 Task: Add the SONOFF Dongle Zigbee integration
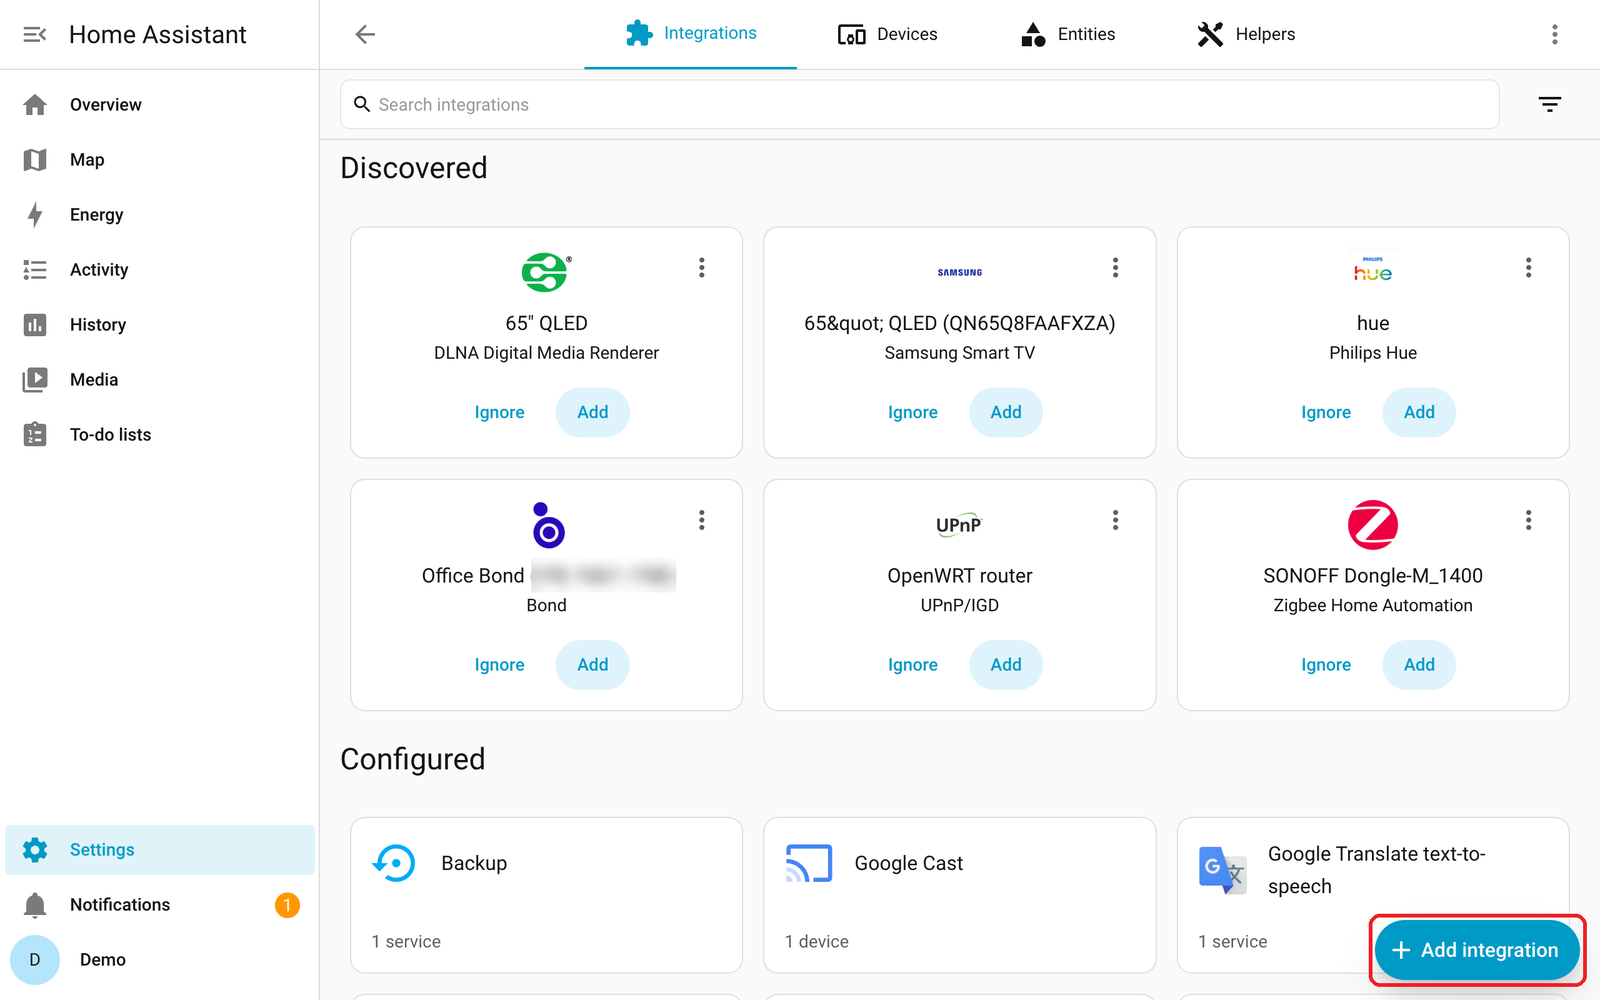tap(1419, 665)
